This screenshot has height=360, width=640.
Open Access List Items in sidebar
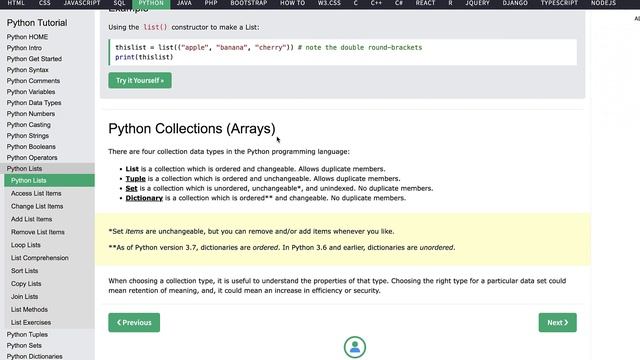(x=36, y=193)
